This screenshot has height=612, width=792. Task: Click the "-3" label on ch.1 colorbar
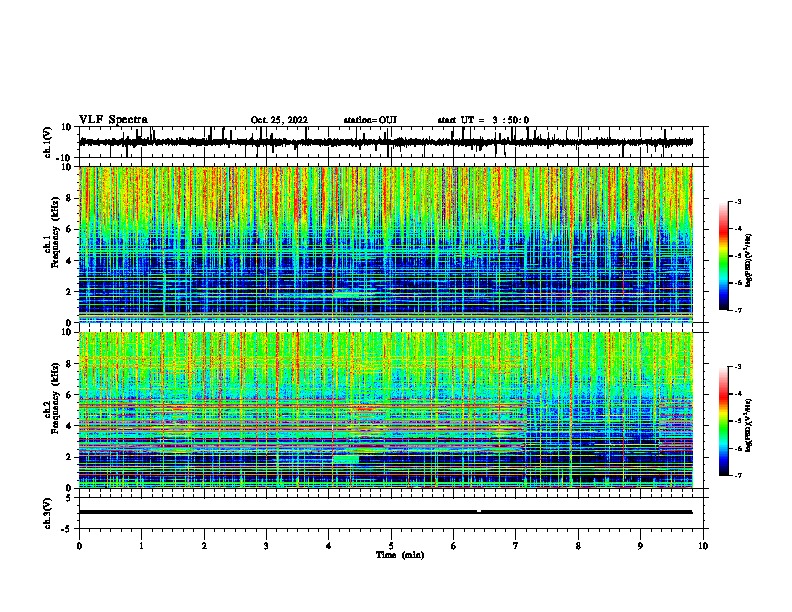tap(737, 202)
